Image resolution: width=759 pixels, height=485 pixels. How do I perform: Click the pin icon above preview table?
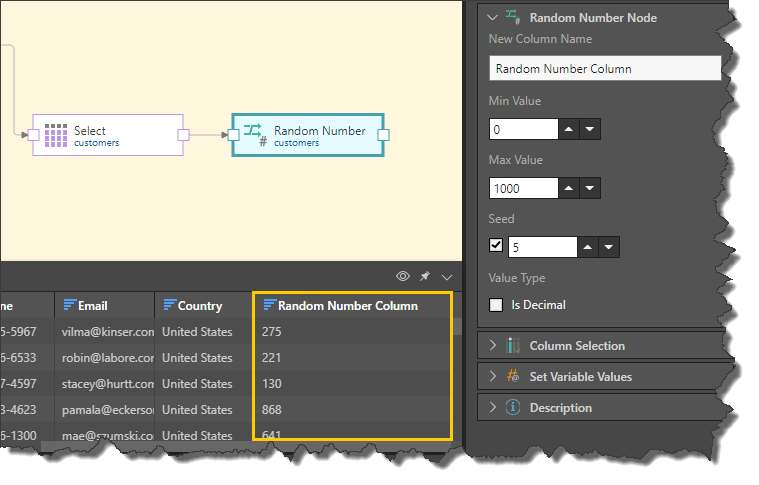click(x=425, y=276)
